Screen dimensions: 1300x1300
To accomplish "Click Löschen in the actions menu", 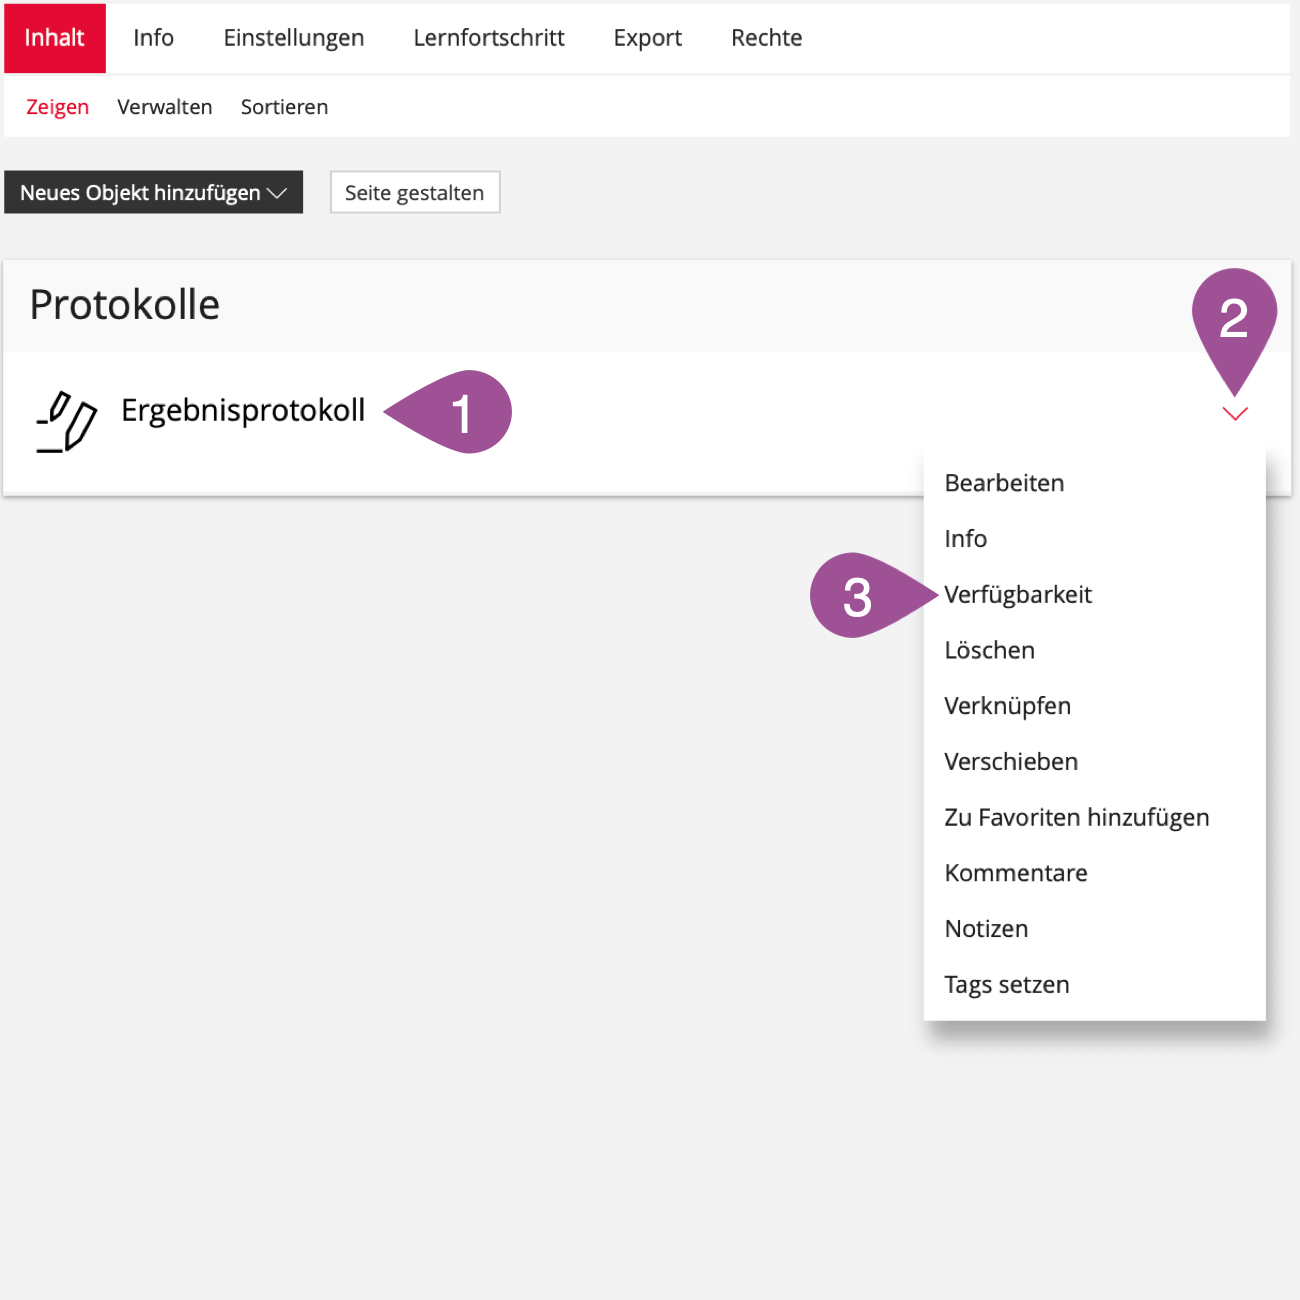I will point(989,650).
